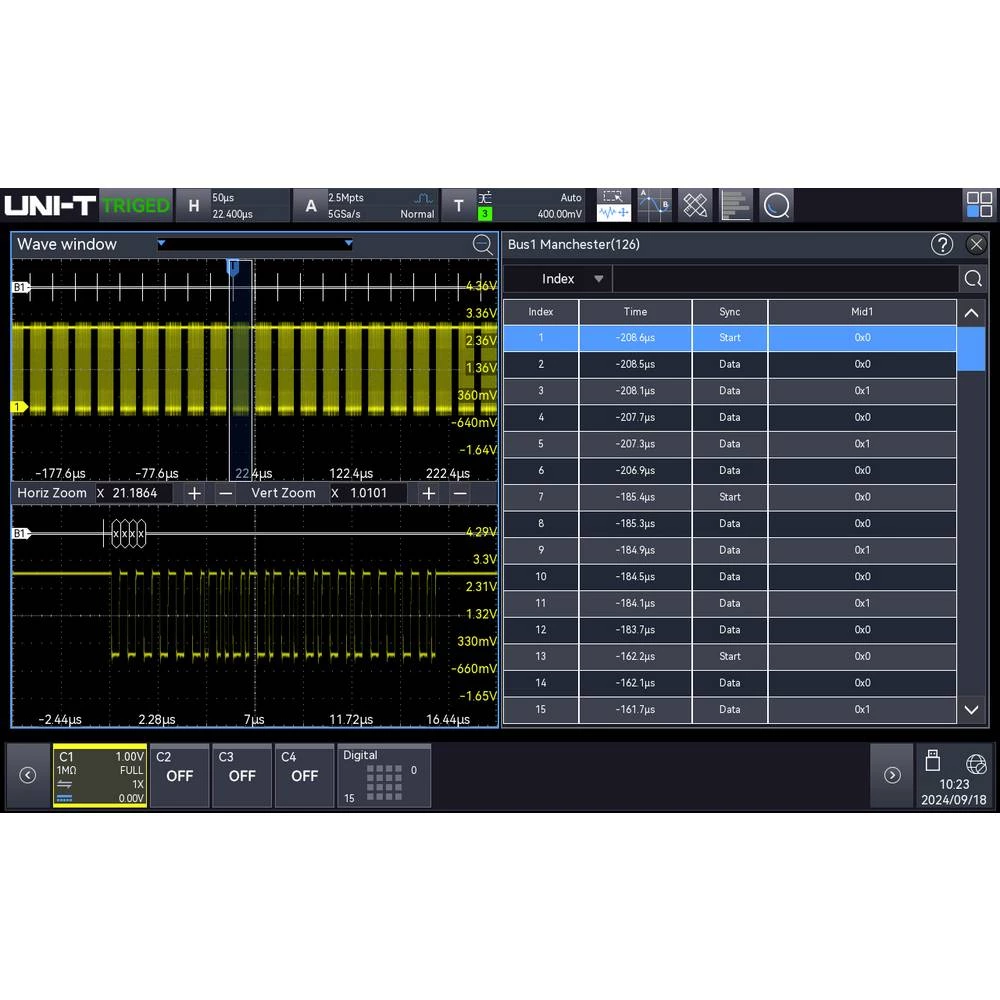Click the decode table scrollbar thumb
The image size is (1000, 1000).
[x=971, y=348]
